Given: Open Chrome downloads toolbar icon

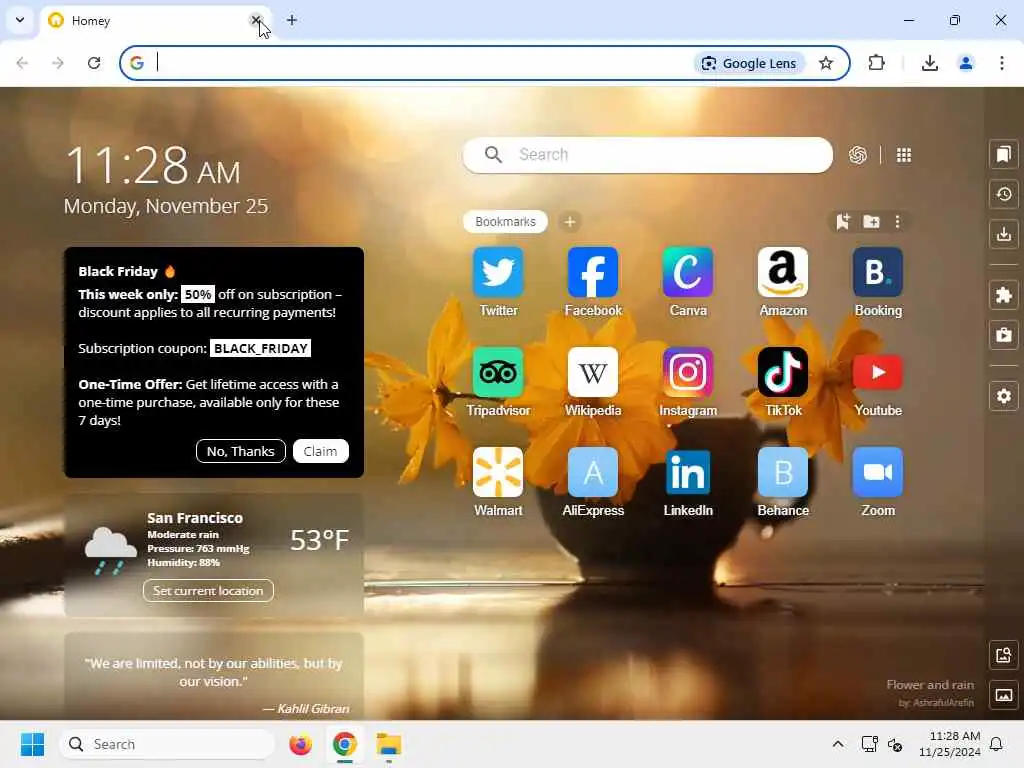Looking at the screenshot, I should [x=929, y=63].
